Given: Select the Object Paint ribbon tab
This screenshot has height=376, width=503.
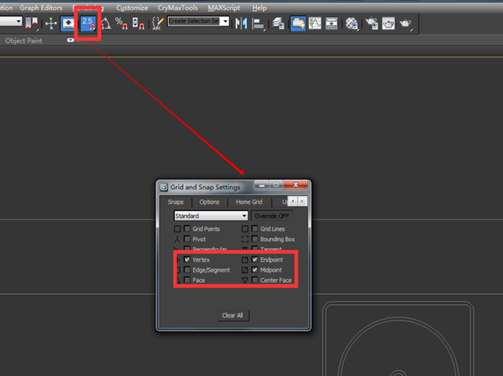Looking at the screenshot, I should click(x=24, y=41).
